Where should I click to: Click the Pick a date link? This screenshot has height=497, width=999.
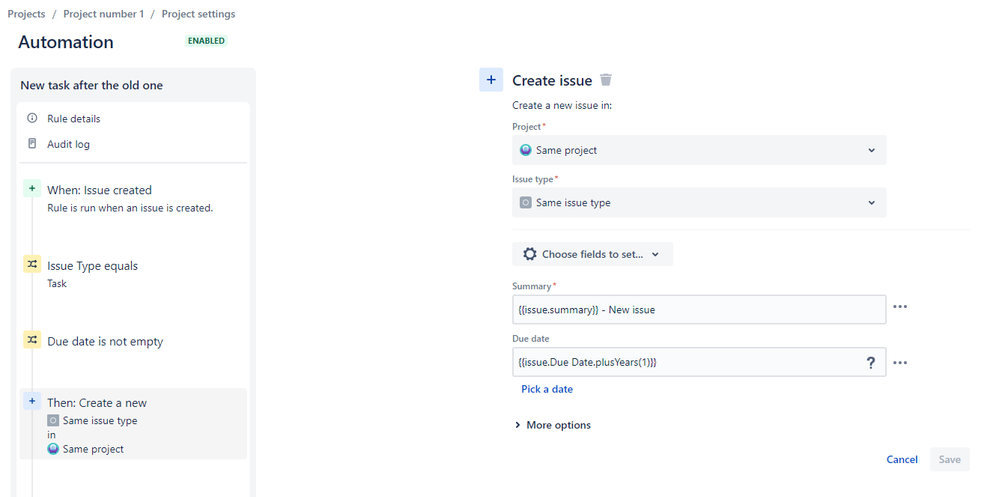[547, 389]
